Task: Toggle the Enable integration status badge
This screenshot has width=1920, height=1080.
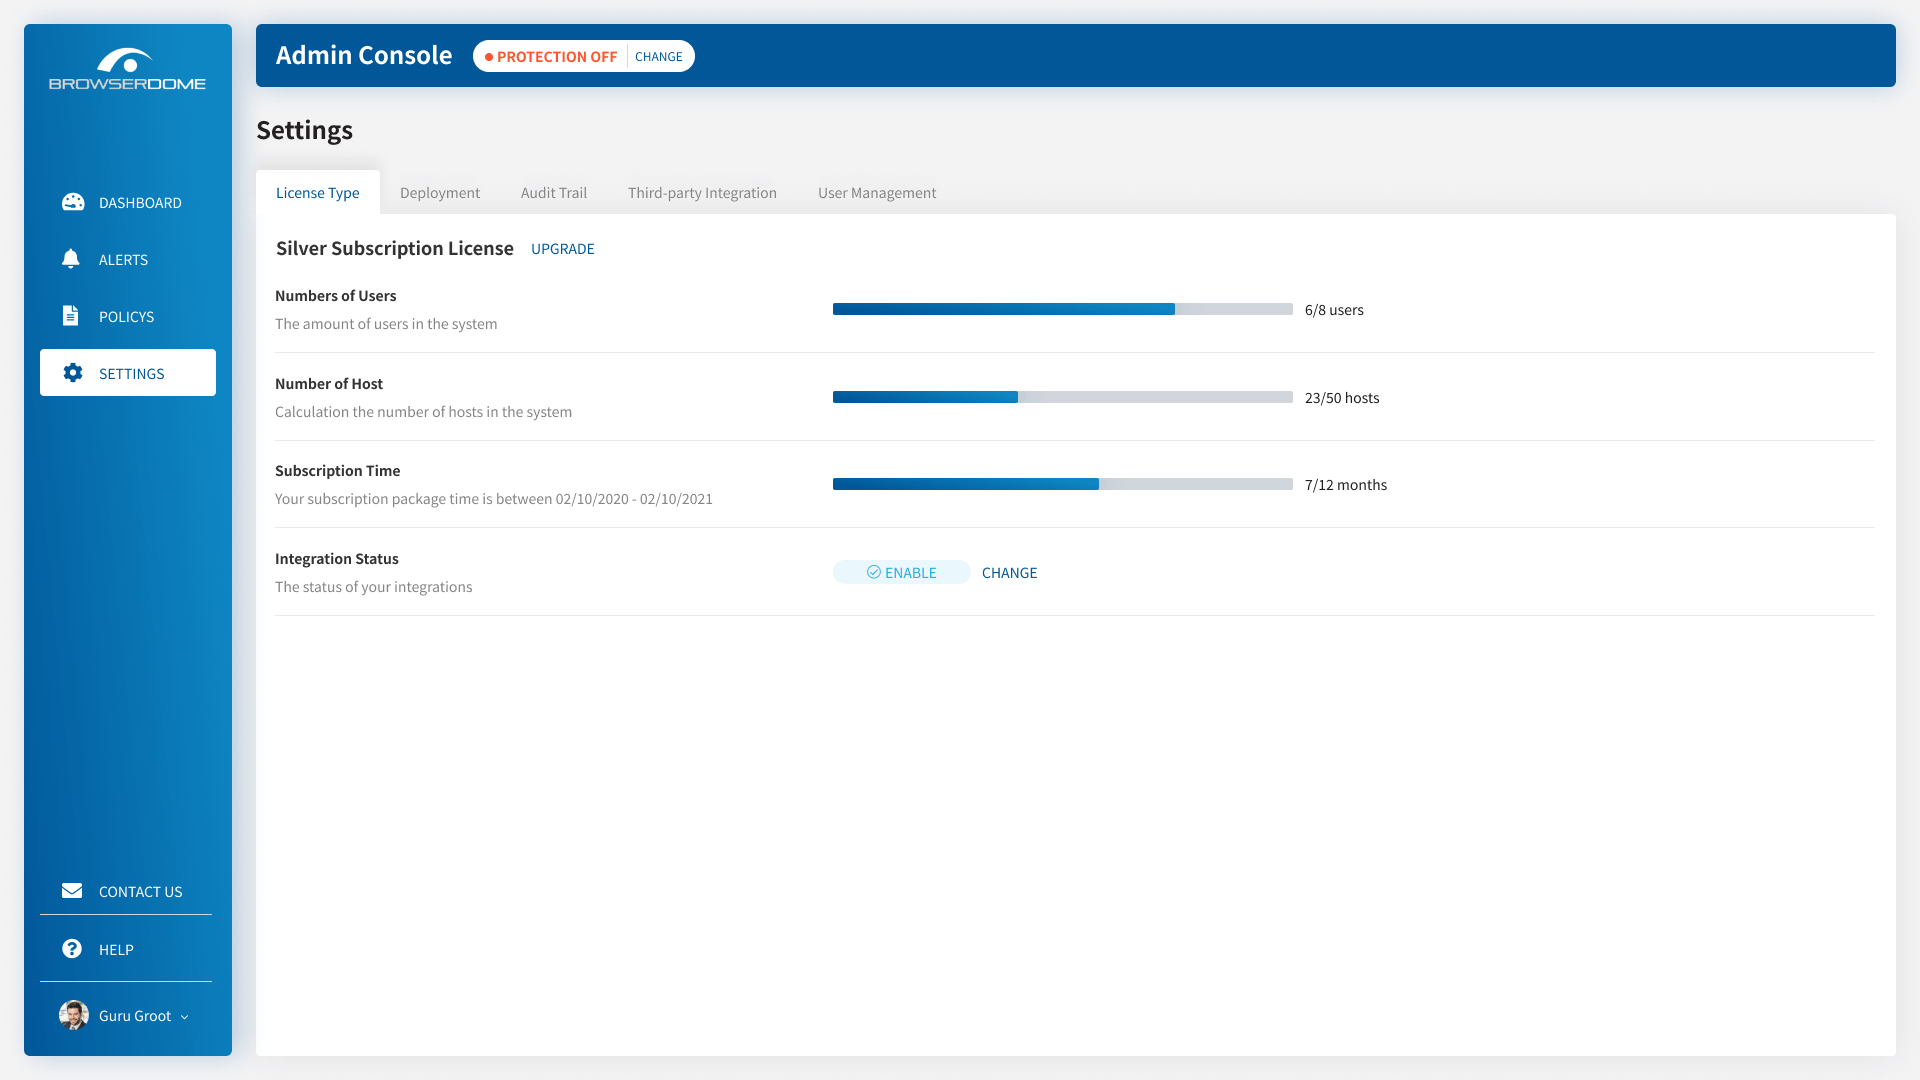Action: click(x=901, y=572)
